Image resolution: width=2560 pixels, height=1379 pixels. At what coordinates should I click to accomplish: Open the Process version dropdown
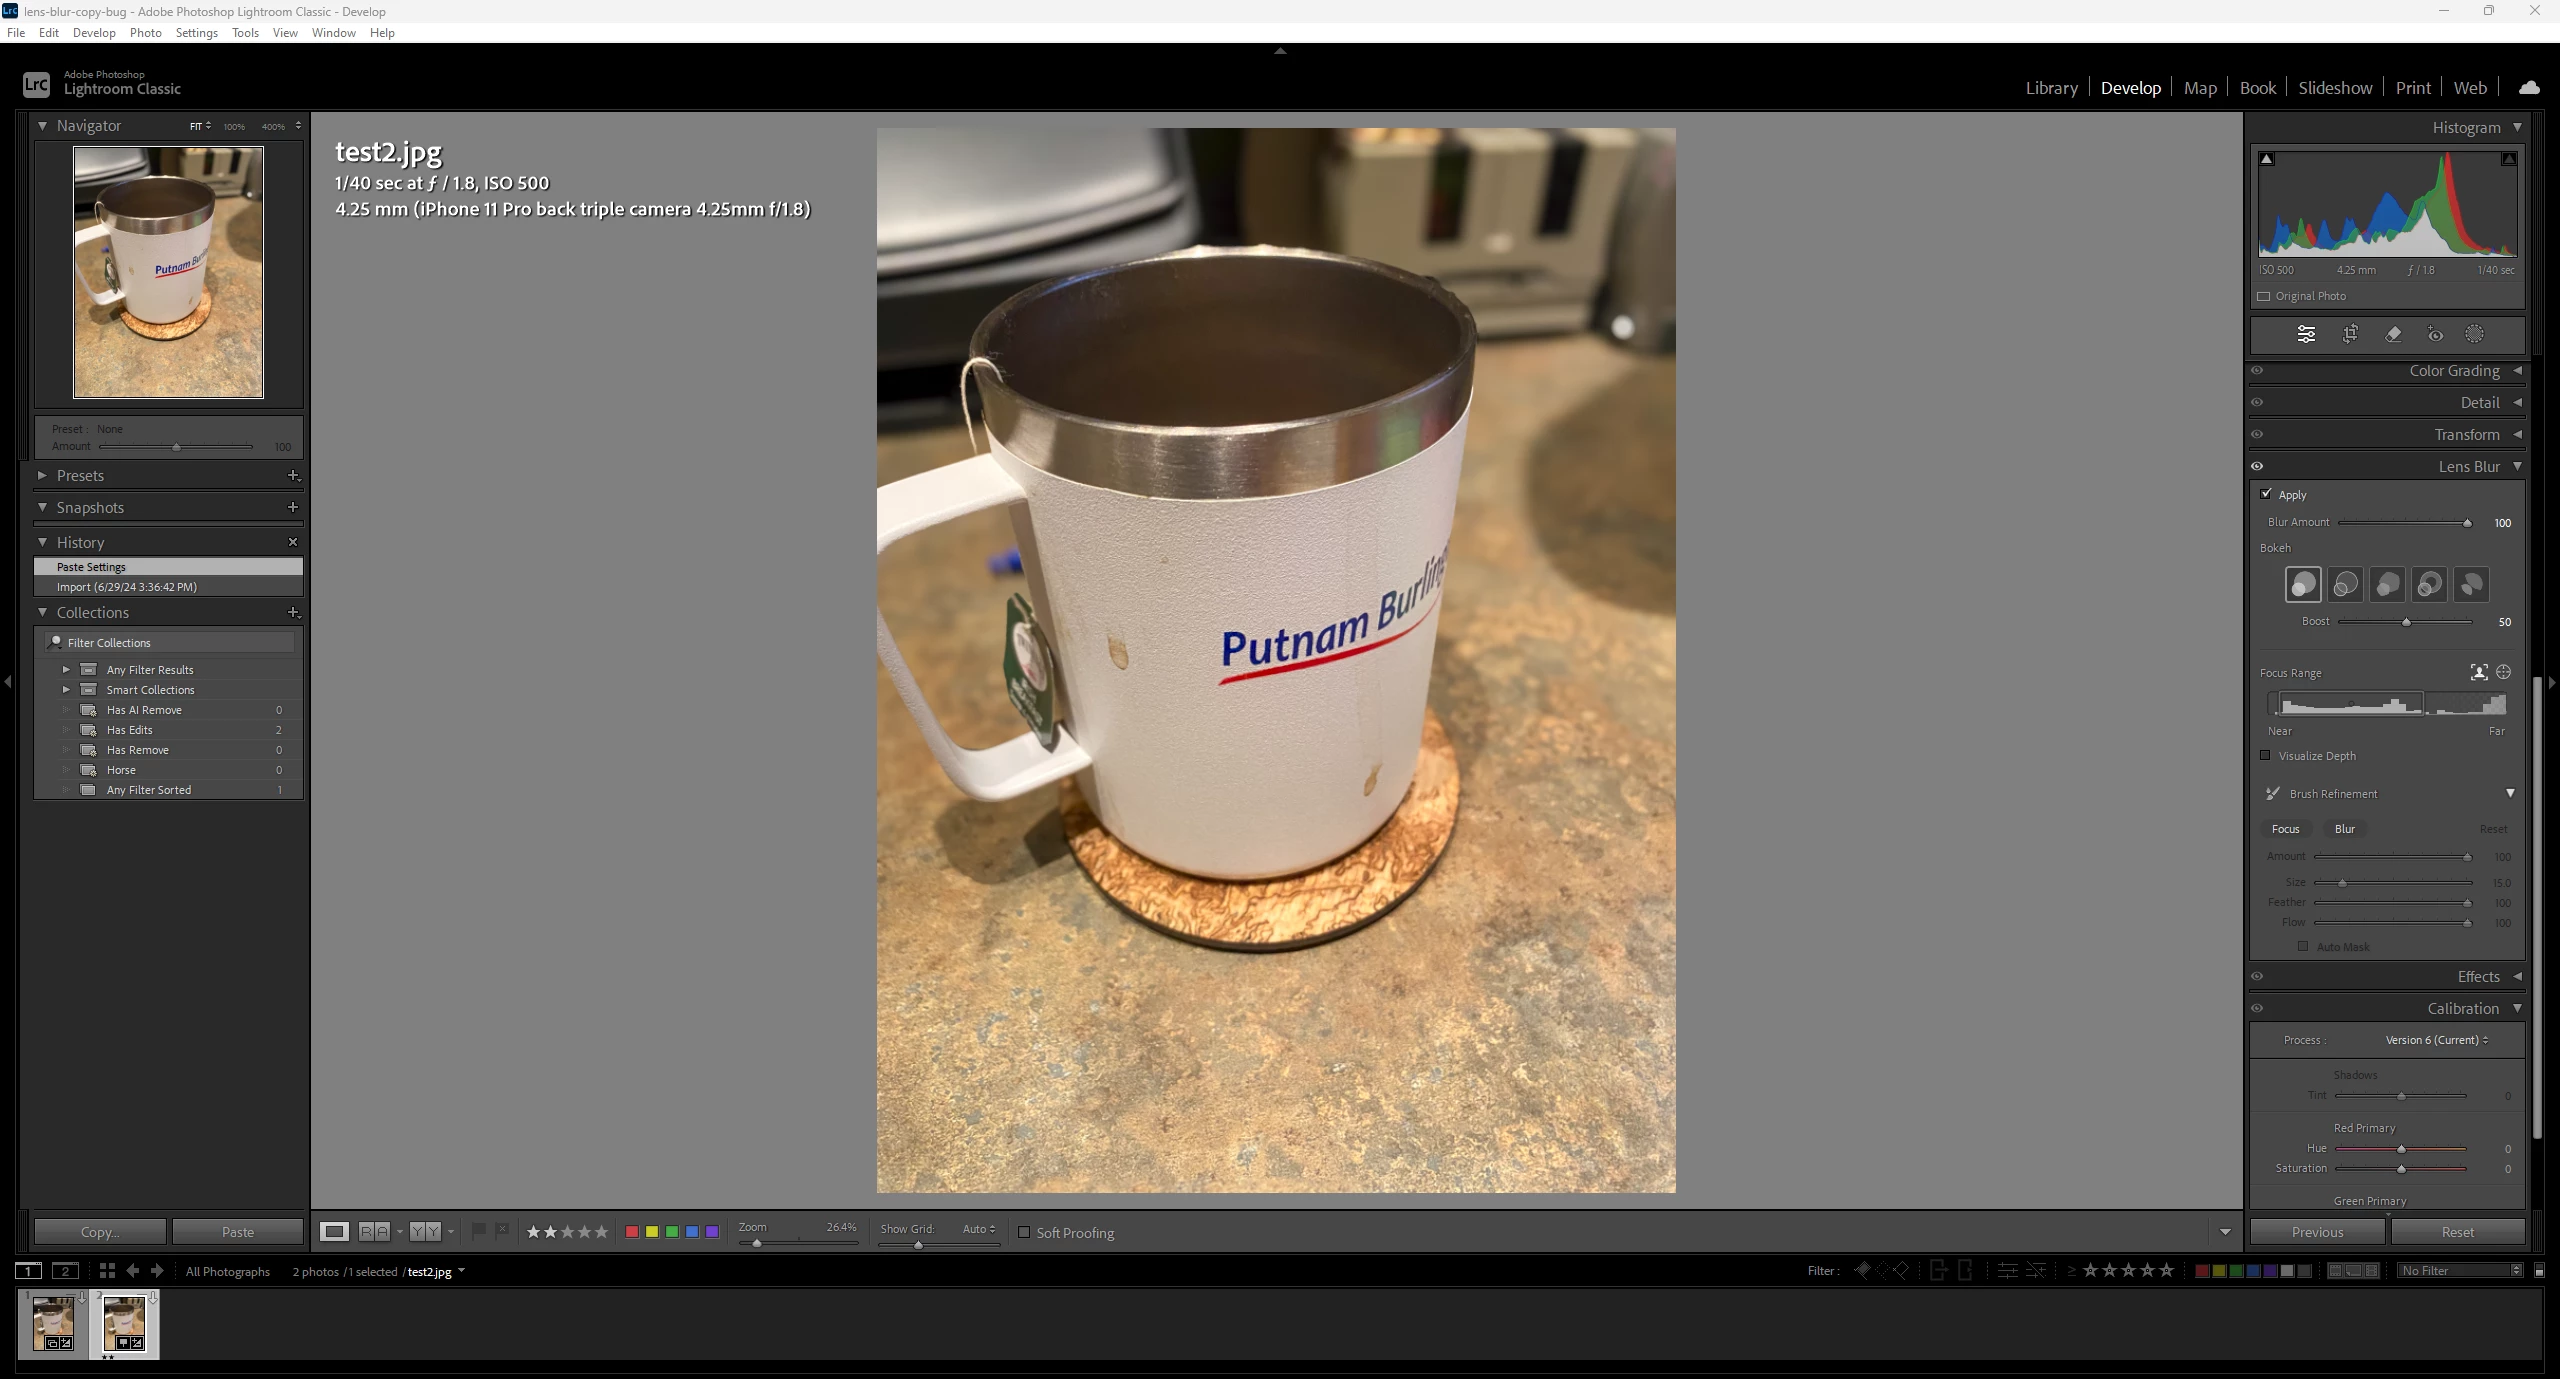[2436, 1040]
